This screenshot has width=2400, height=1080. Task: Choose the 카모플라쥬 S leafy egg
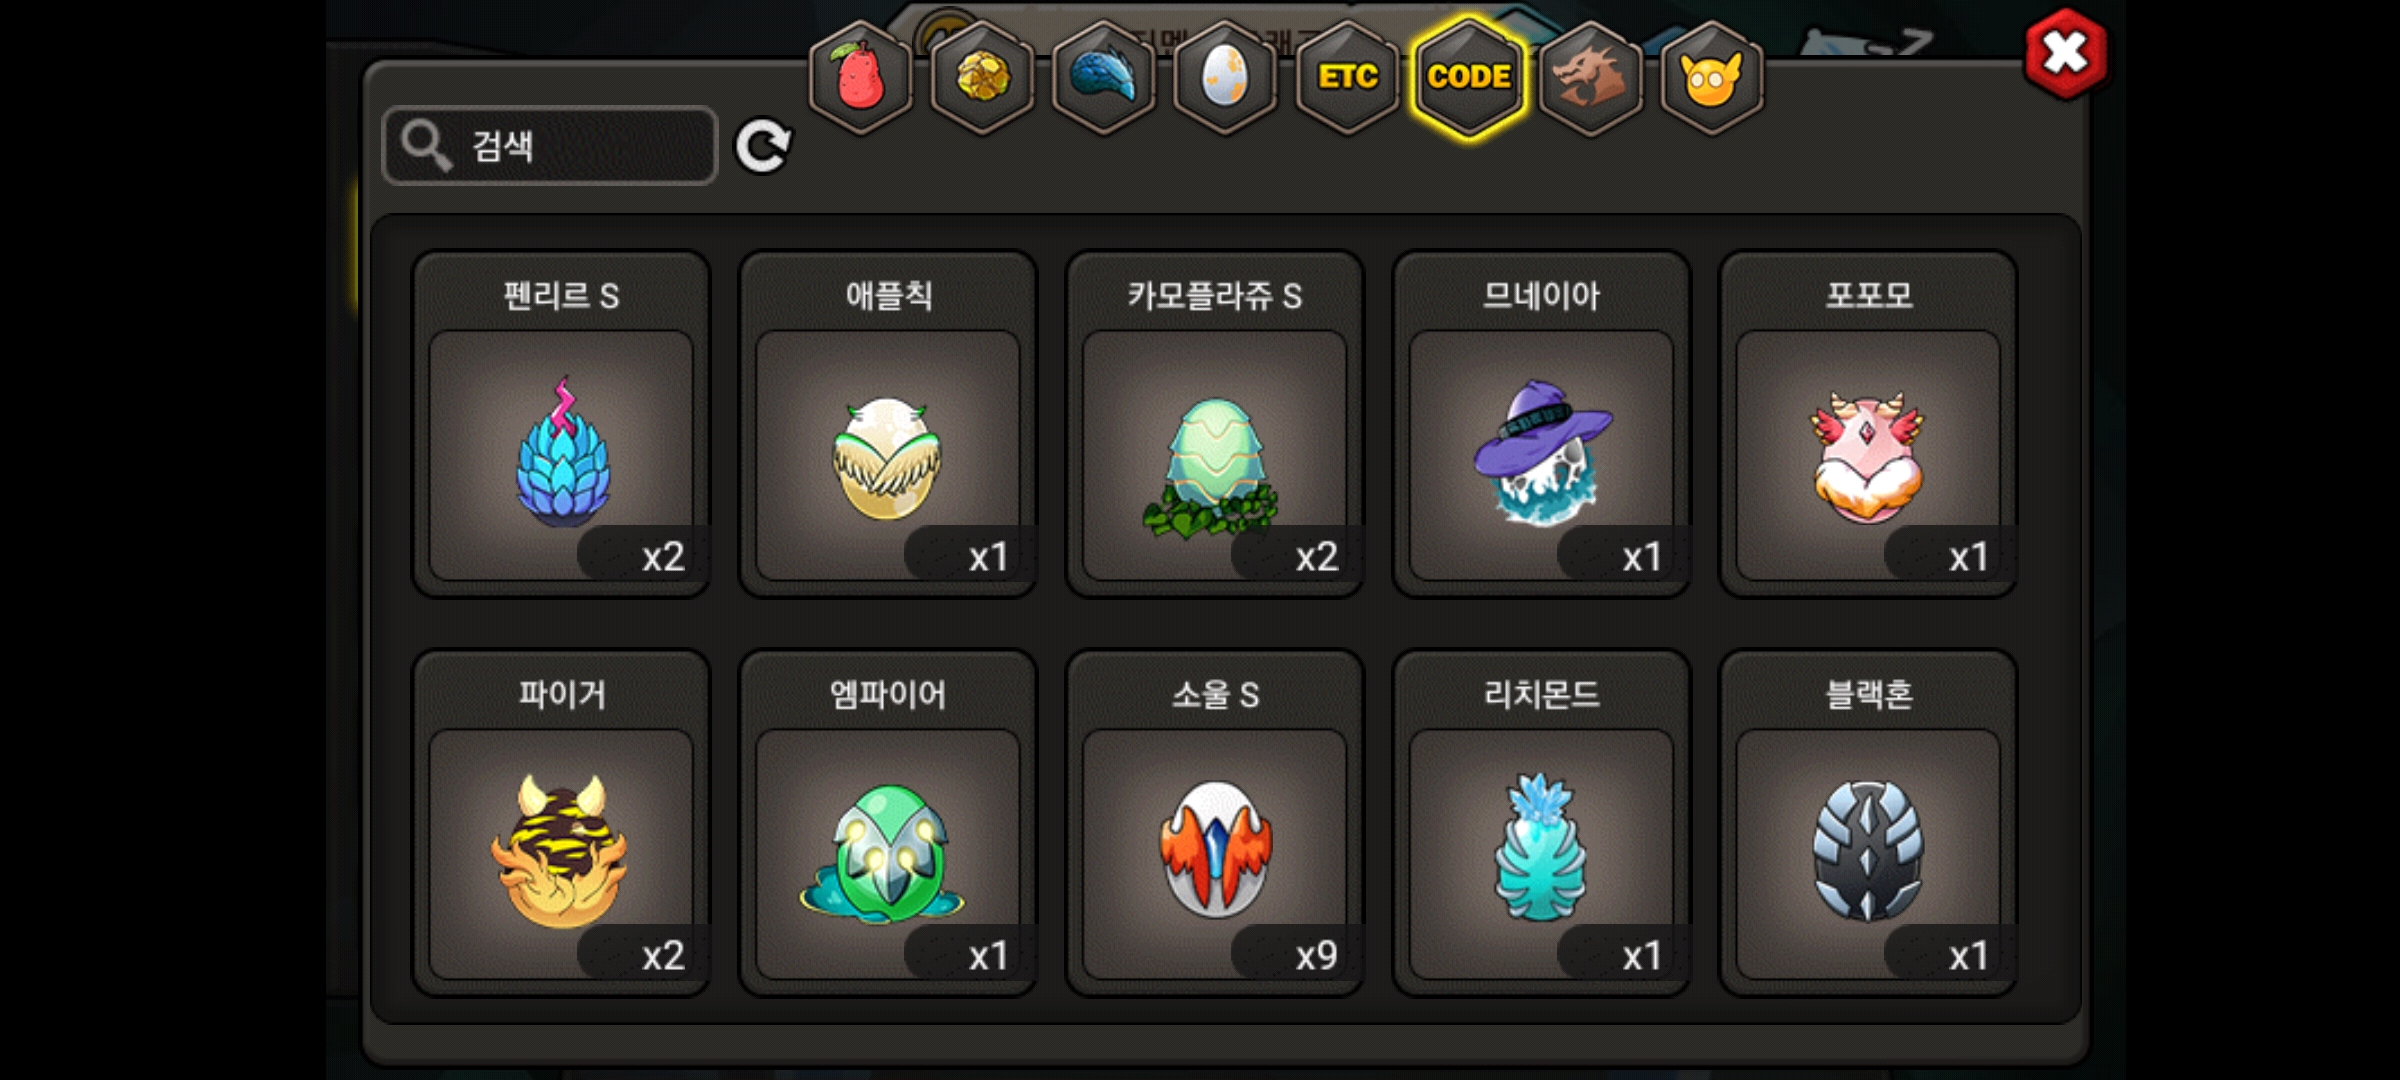pos(1215,423)
